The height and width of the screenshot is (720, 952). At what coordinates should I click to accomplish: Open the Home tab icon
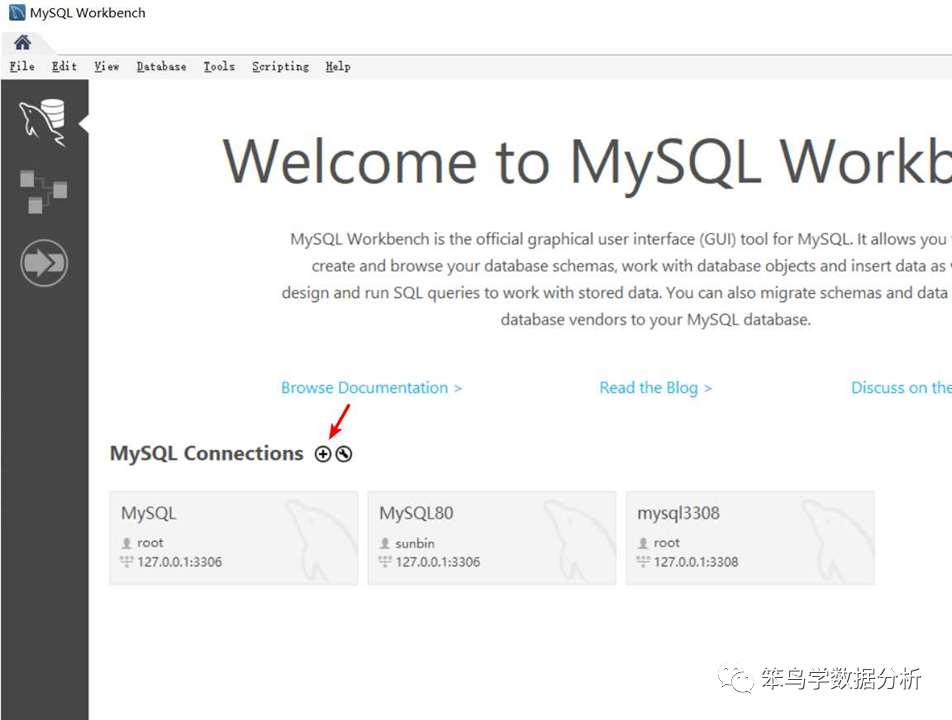point(22,42)
